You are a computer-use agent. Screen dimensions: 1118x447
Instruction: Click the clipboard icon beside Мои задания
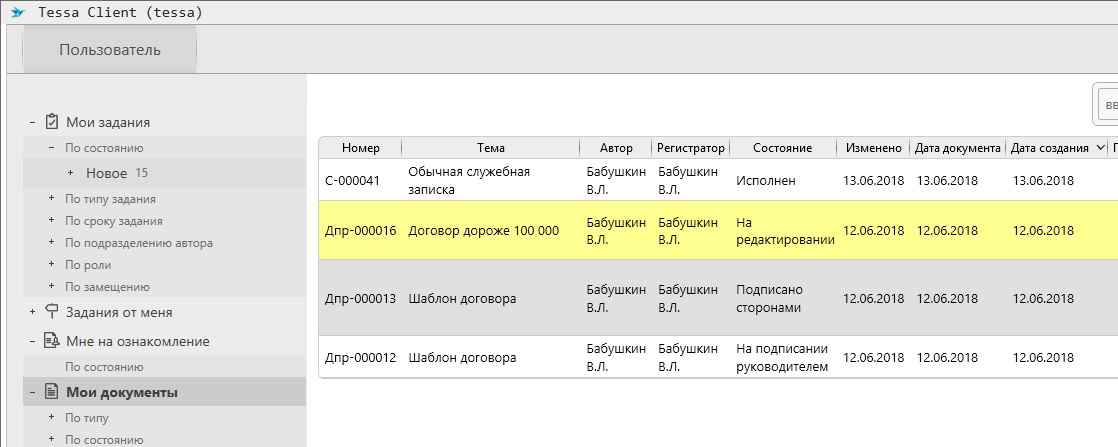(52, 122)
